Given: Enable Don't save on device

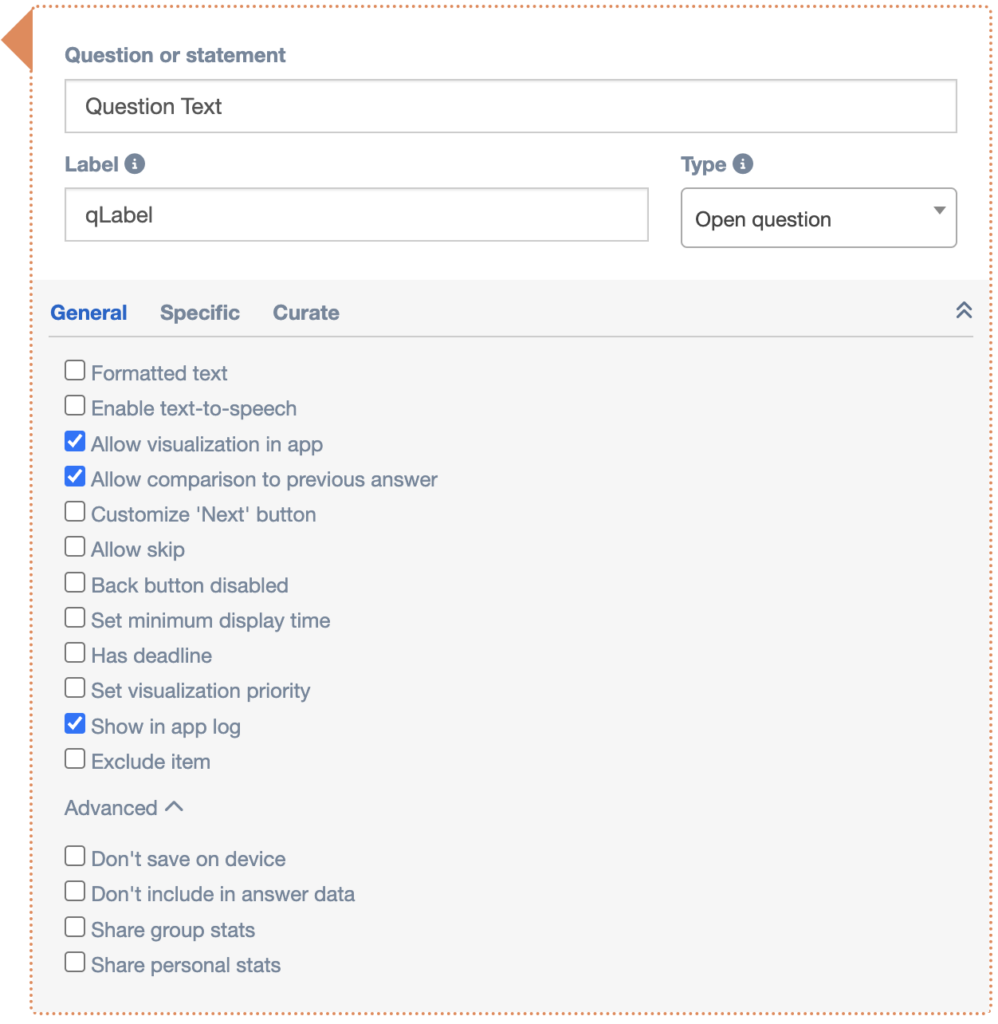Looking at the screenshot, I should [x=75, y=857].
